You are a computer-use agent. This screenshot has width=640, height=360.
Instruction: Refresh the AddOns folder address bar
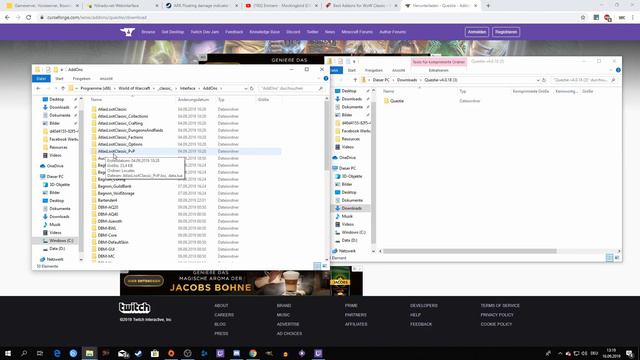pyautogui.click(x=252, y=88)
